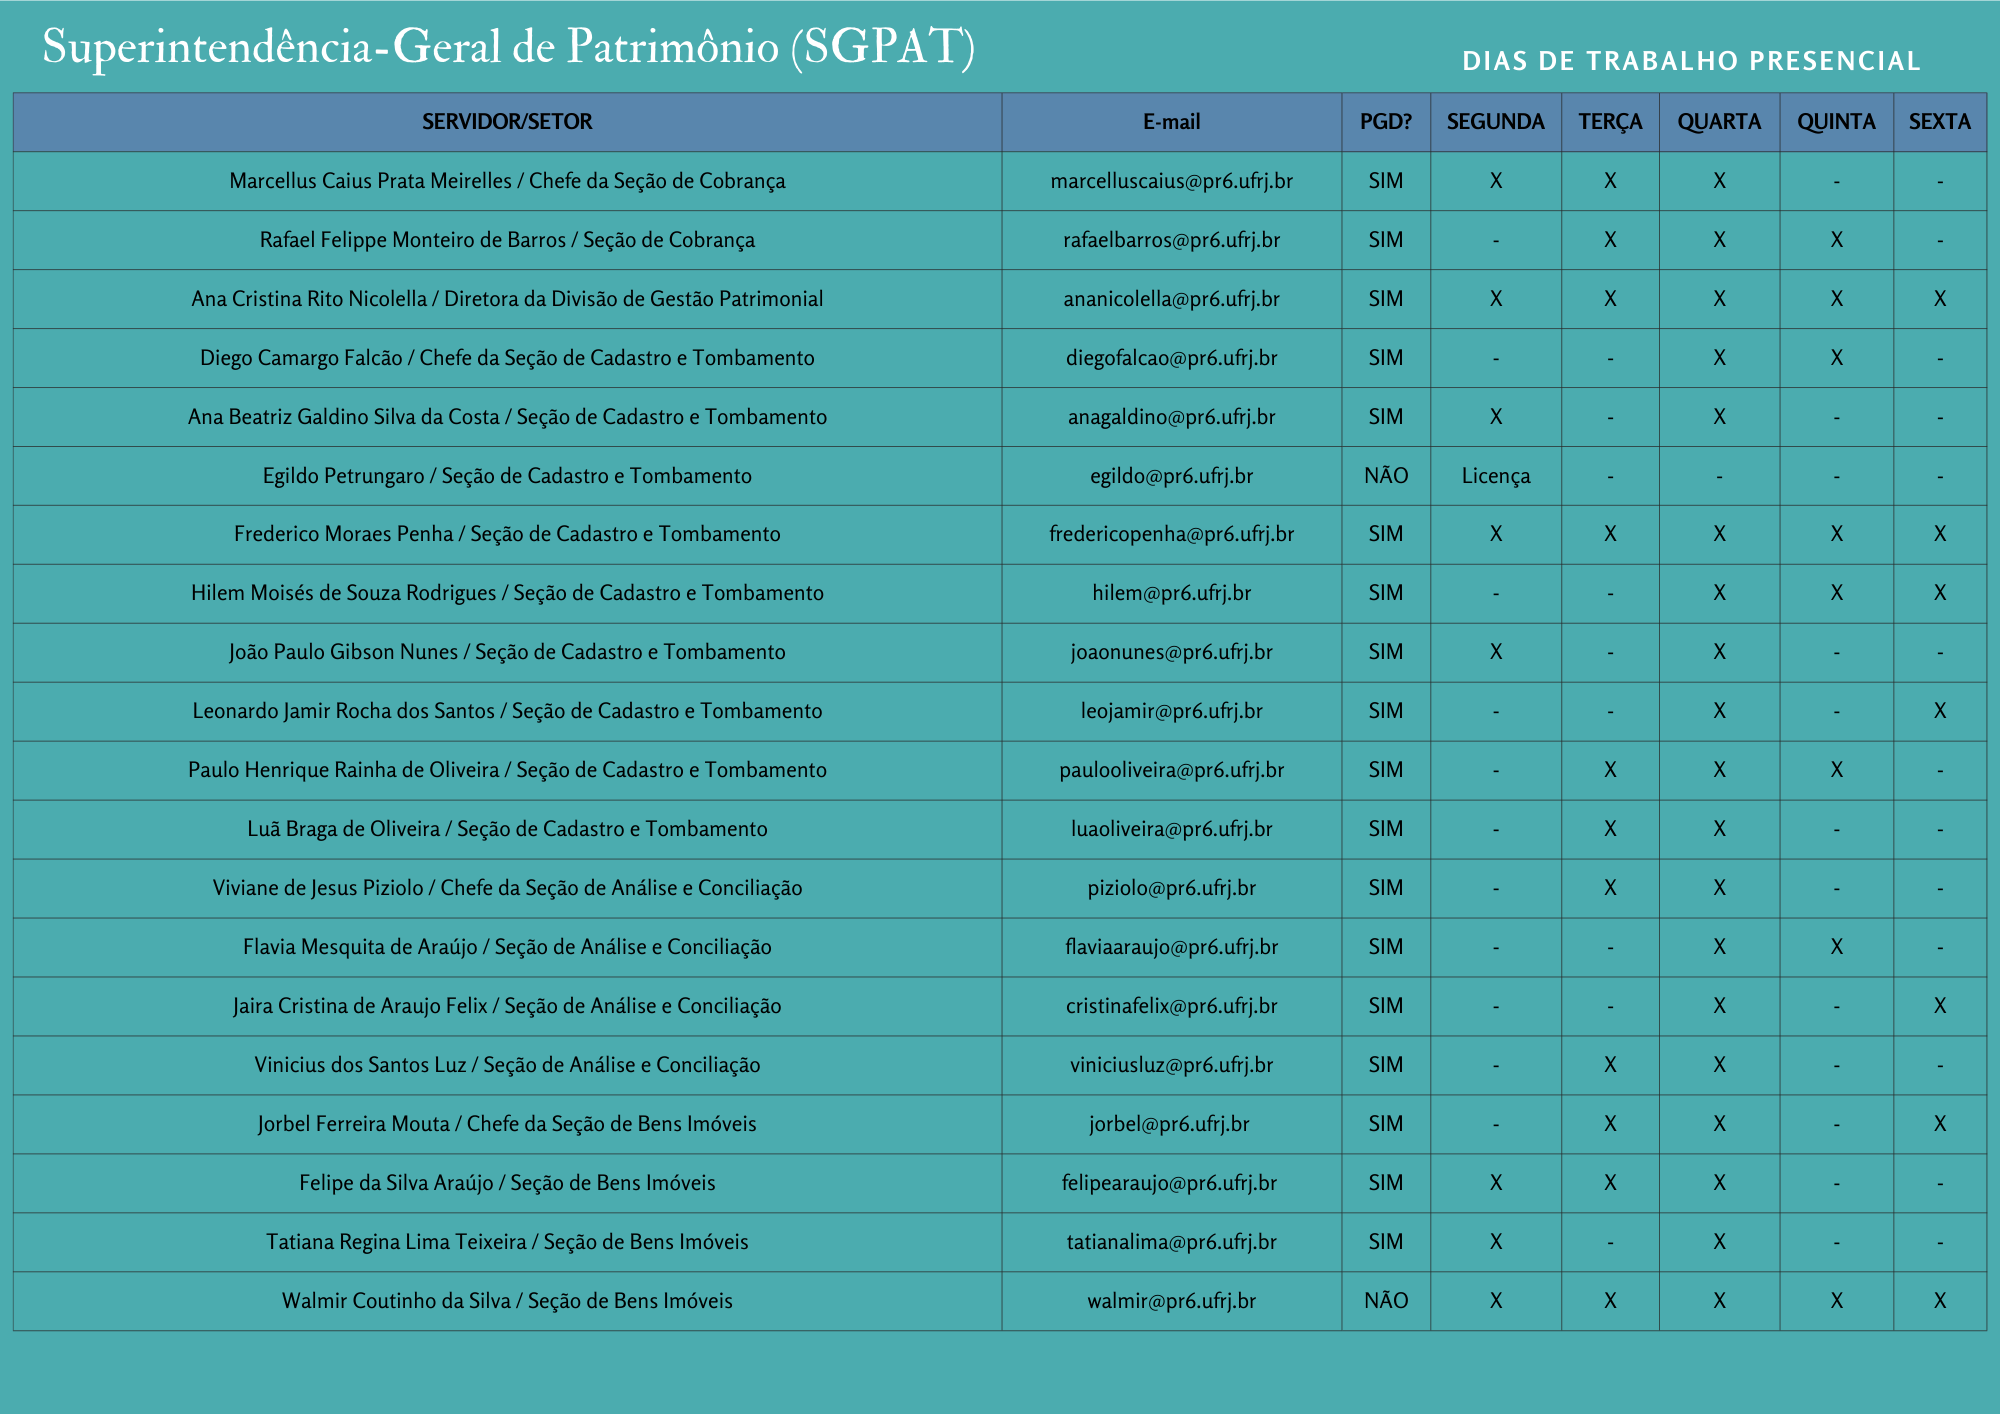
Task: Click Ana Beatriz Galdino Silva da Costa cell
Action: (507, 418)
